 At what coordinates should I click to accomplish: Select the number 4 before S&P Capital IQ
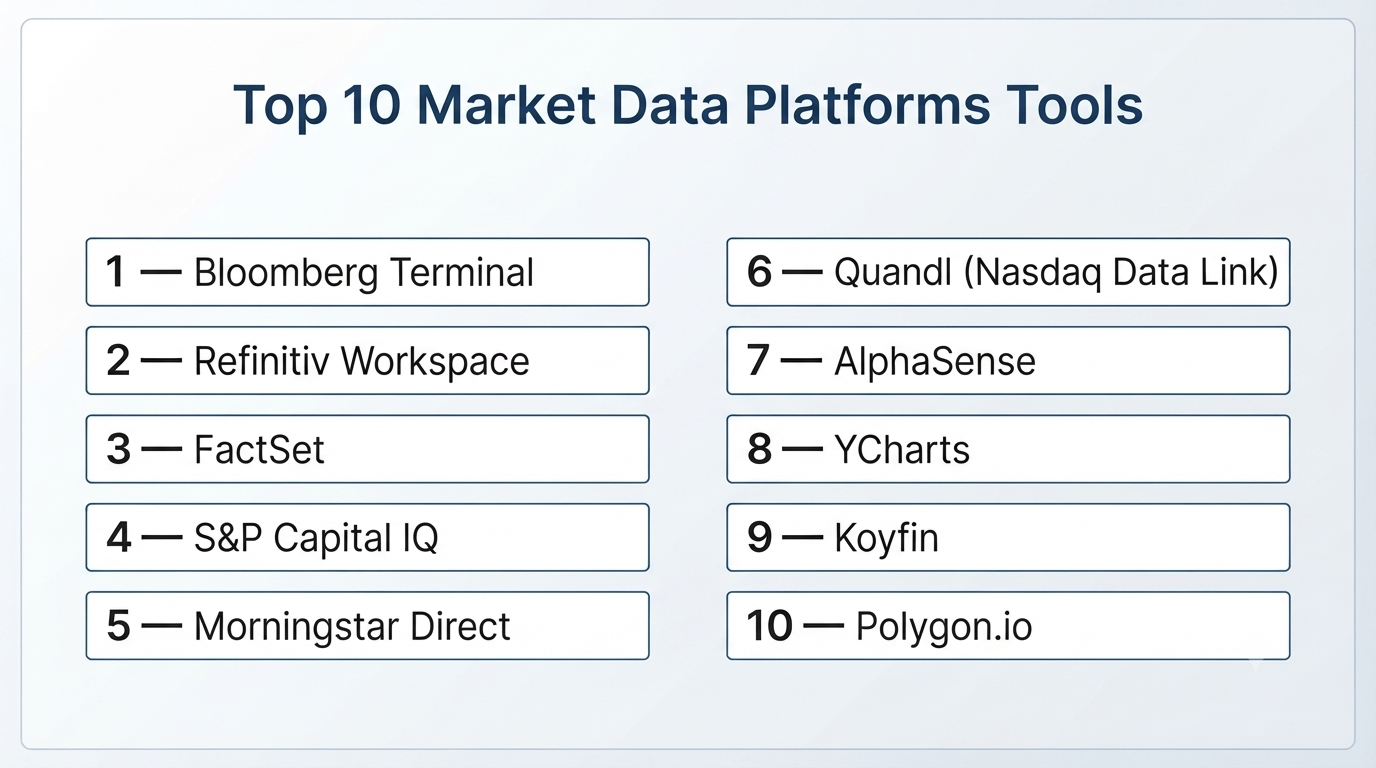pyautogui.click(x=119, y=537)
